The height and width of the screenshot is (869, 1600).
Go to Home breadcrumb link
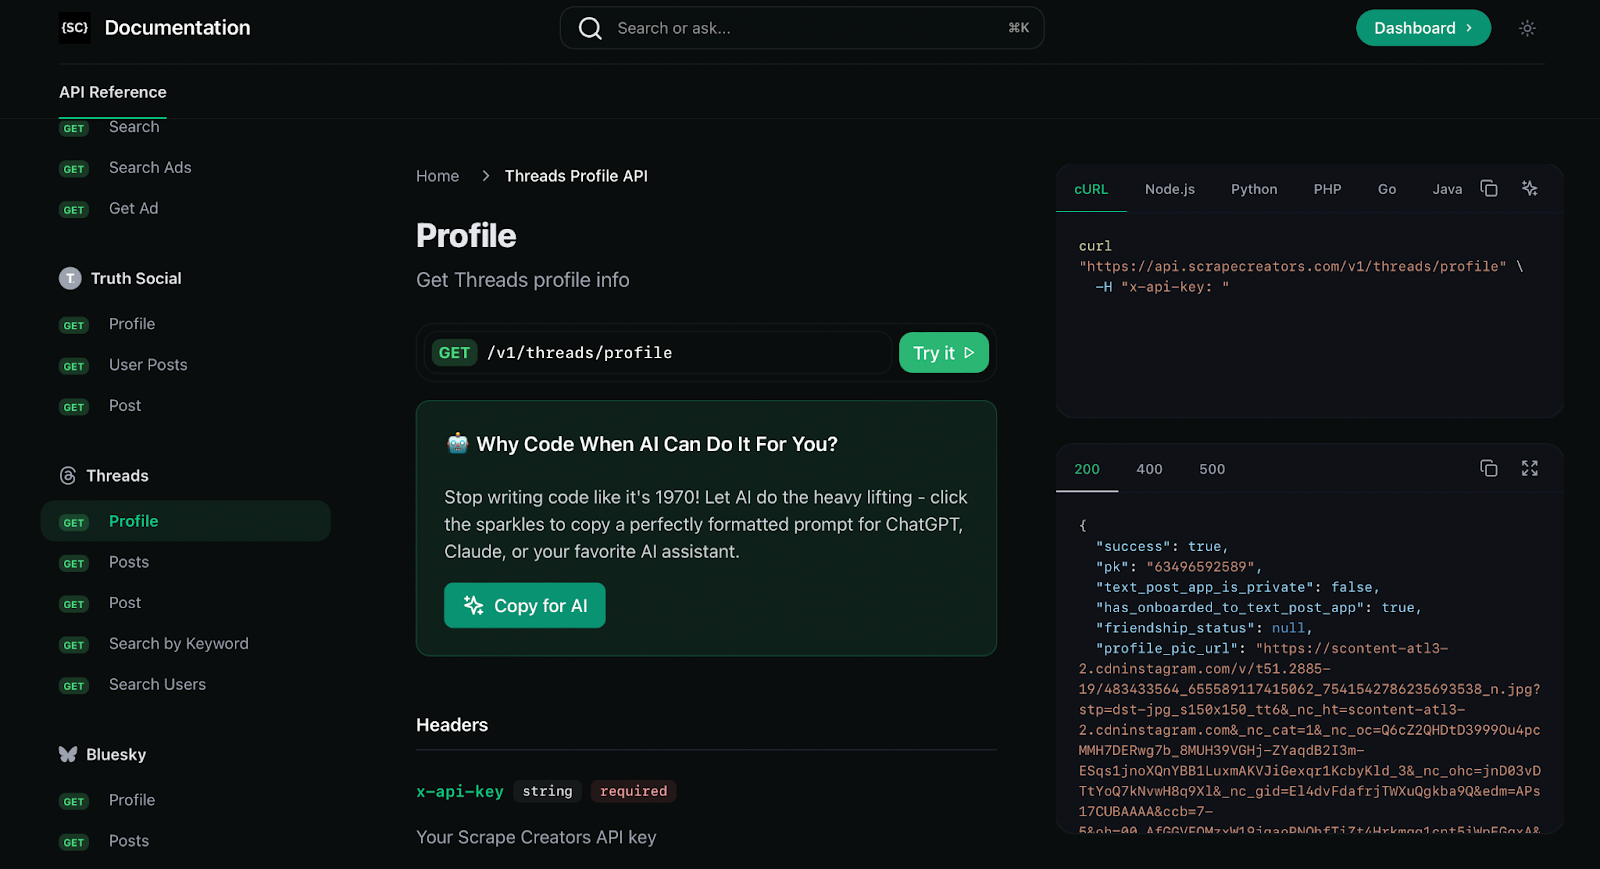point(438,176)
